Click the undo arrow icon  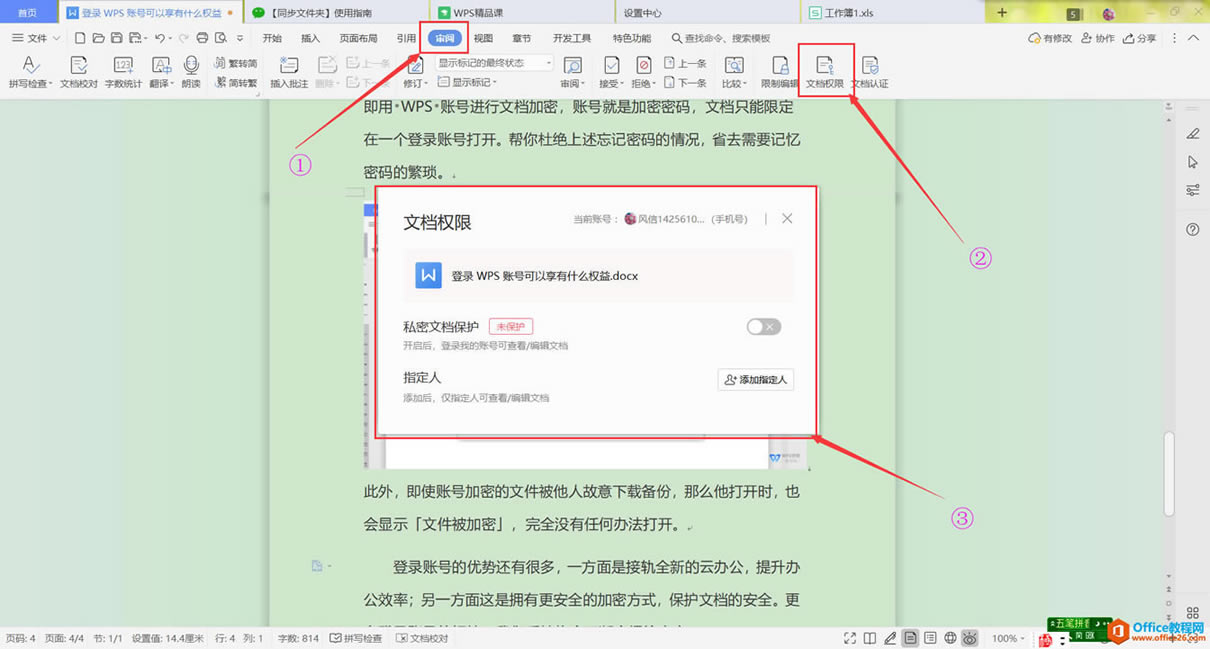pos(159,38)
